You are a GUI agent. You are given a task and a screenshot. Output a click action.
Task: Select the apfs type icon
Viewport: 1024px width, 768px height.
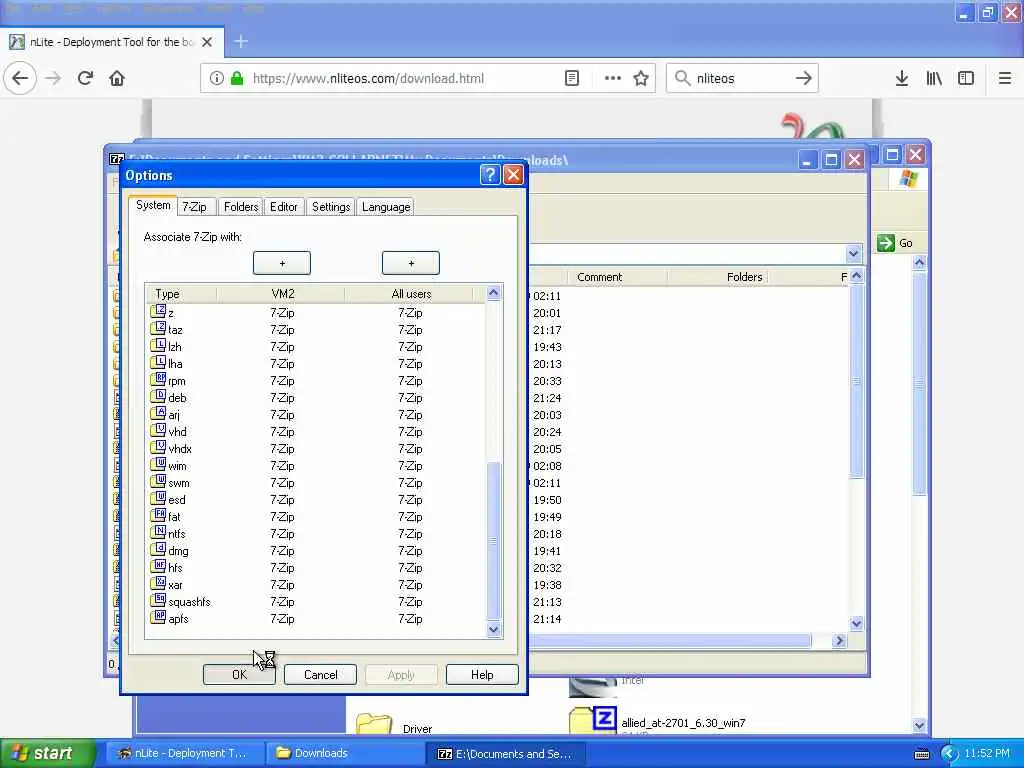[x=157, y=617]
